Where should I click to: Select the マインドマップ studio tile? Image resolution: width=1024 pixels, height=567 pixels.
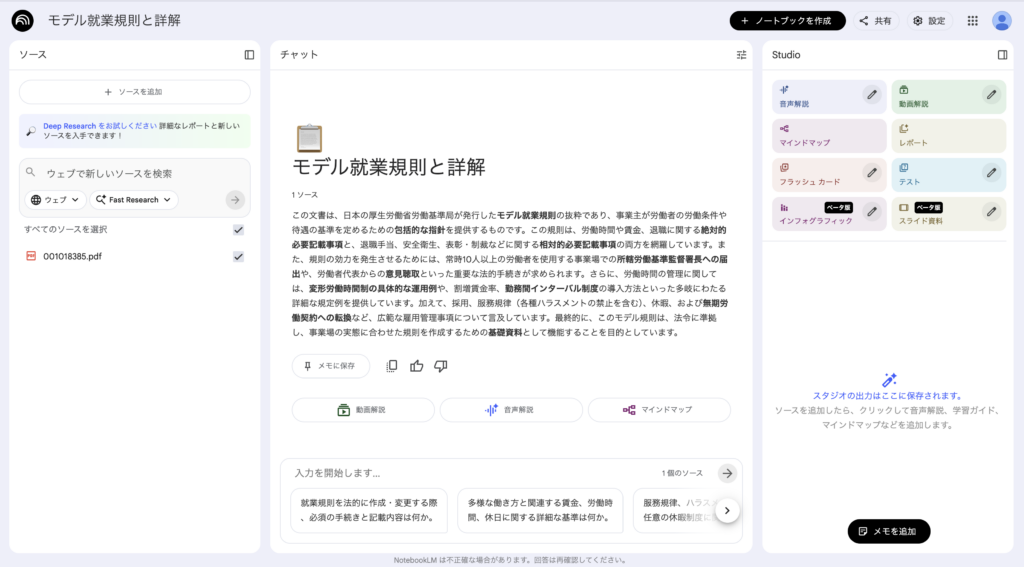pos(828,135)
